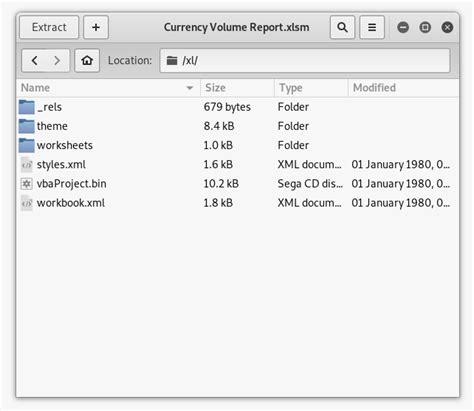Select the vbaProject.bin file icon
This screenshot has height=411, width=474.
coord(27,184)
